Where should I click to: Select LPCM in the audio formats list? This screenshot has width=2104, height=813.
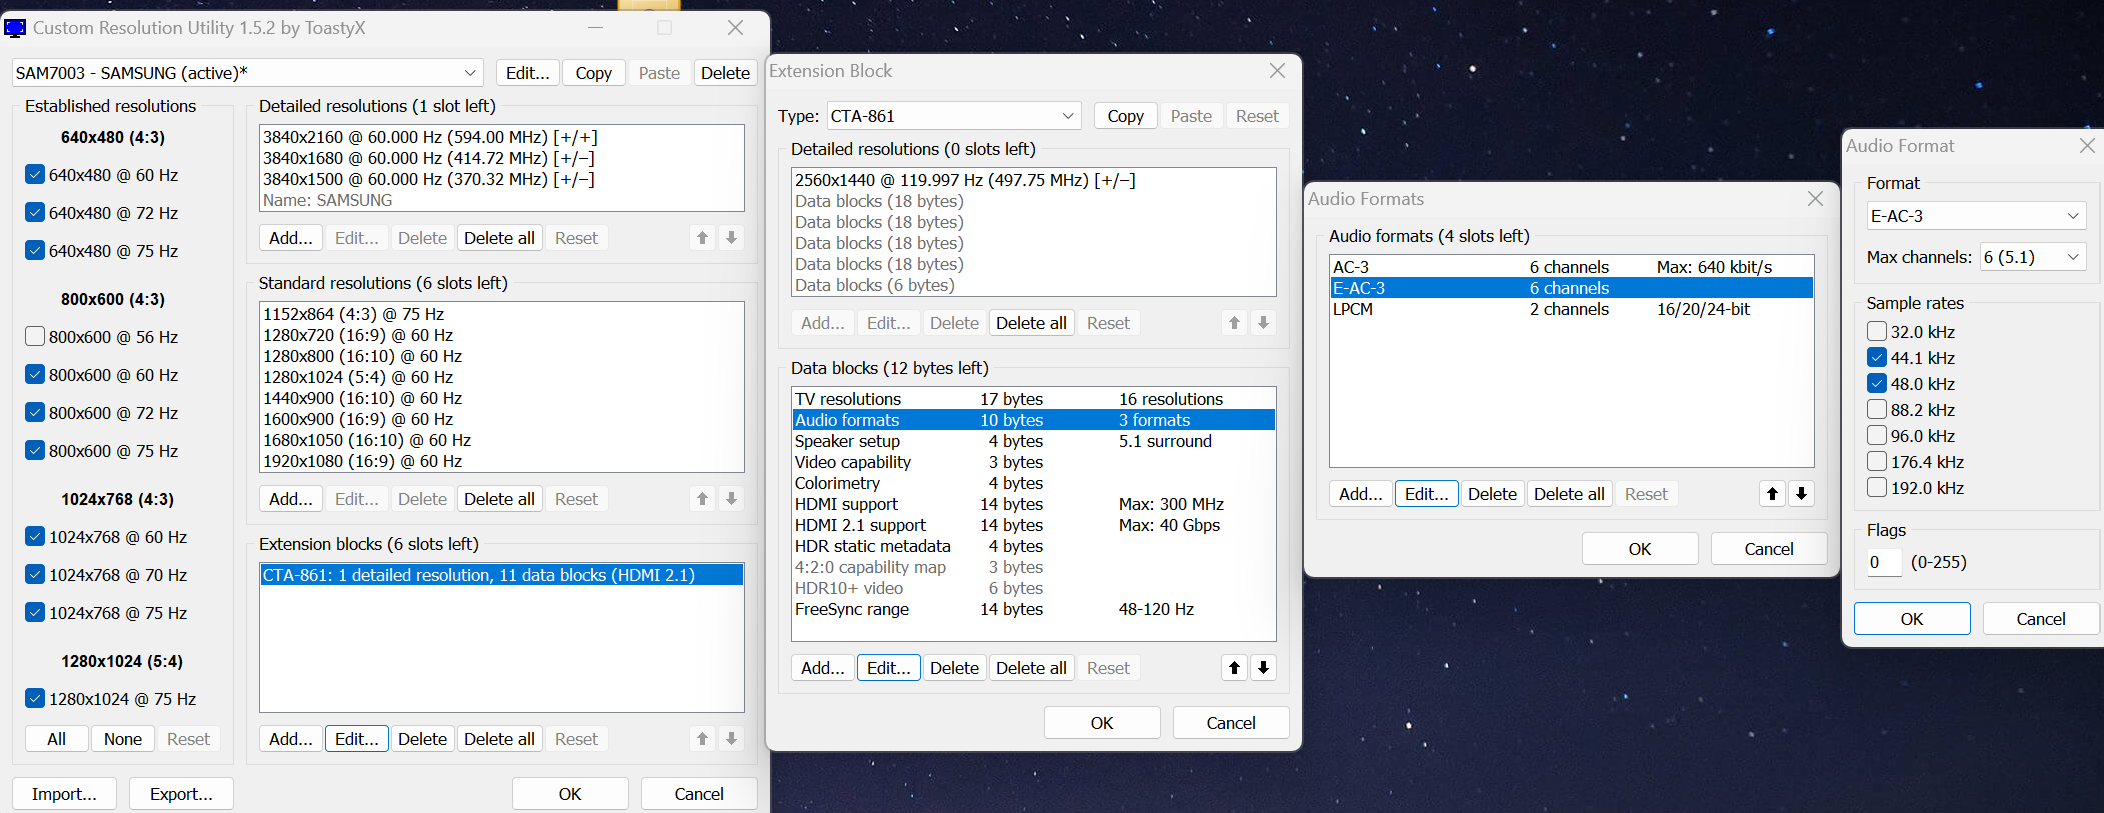1353,309
